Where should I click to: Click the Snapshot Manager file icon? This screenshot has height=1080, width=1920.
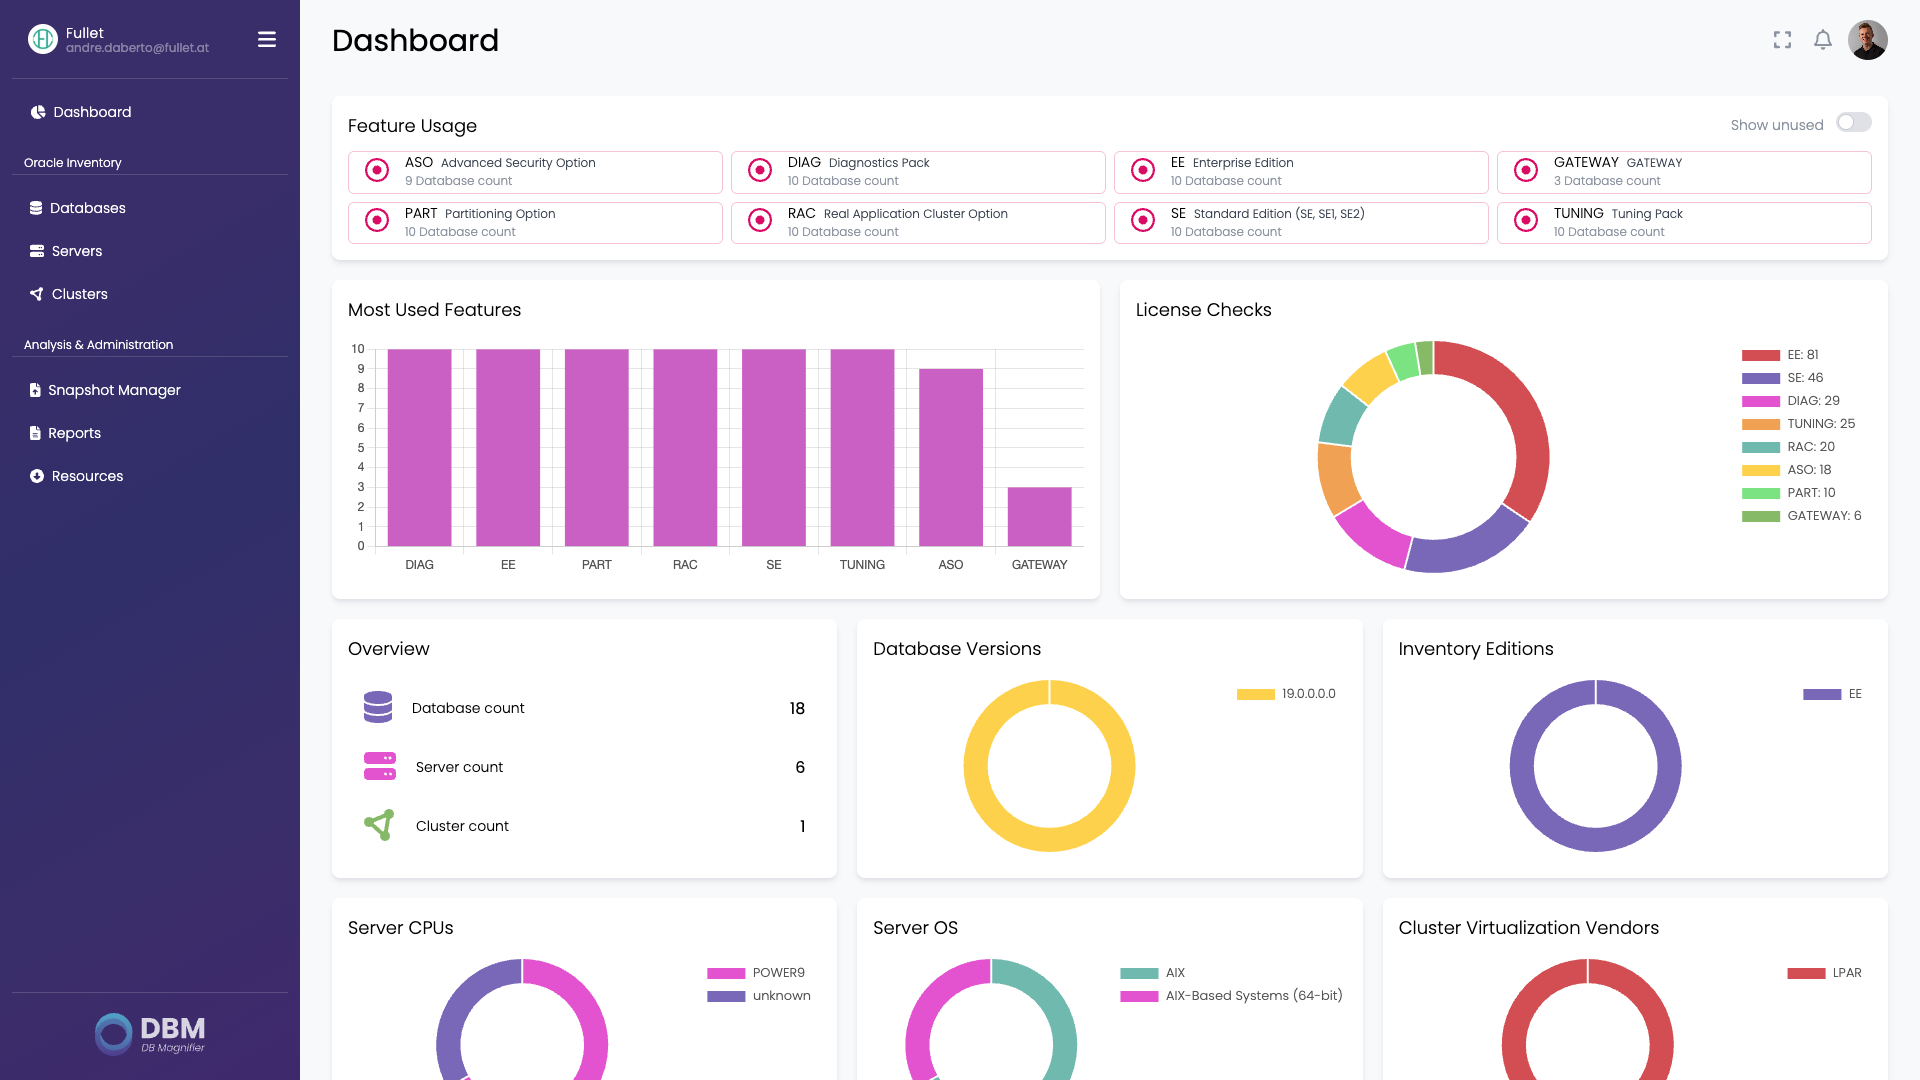pyautogui.click(x=35, y=390)
